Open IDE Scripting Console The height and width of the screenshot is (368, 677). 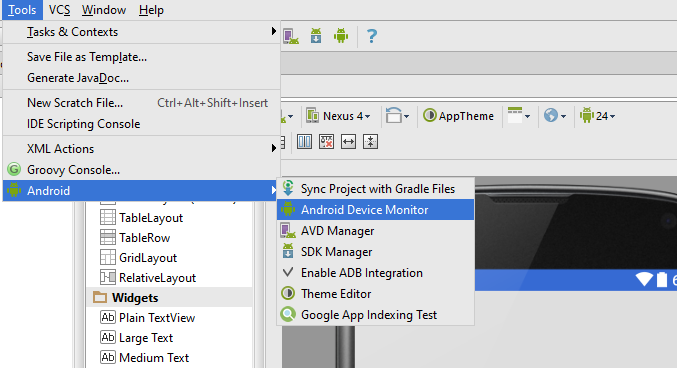tap(142, 124)
